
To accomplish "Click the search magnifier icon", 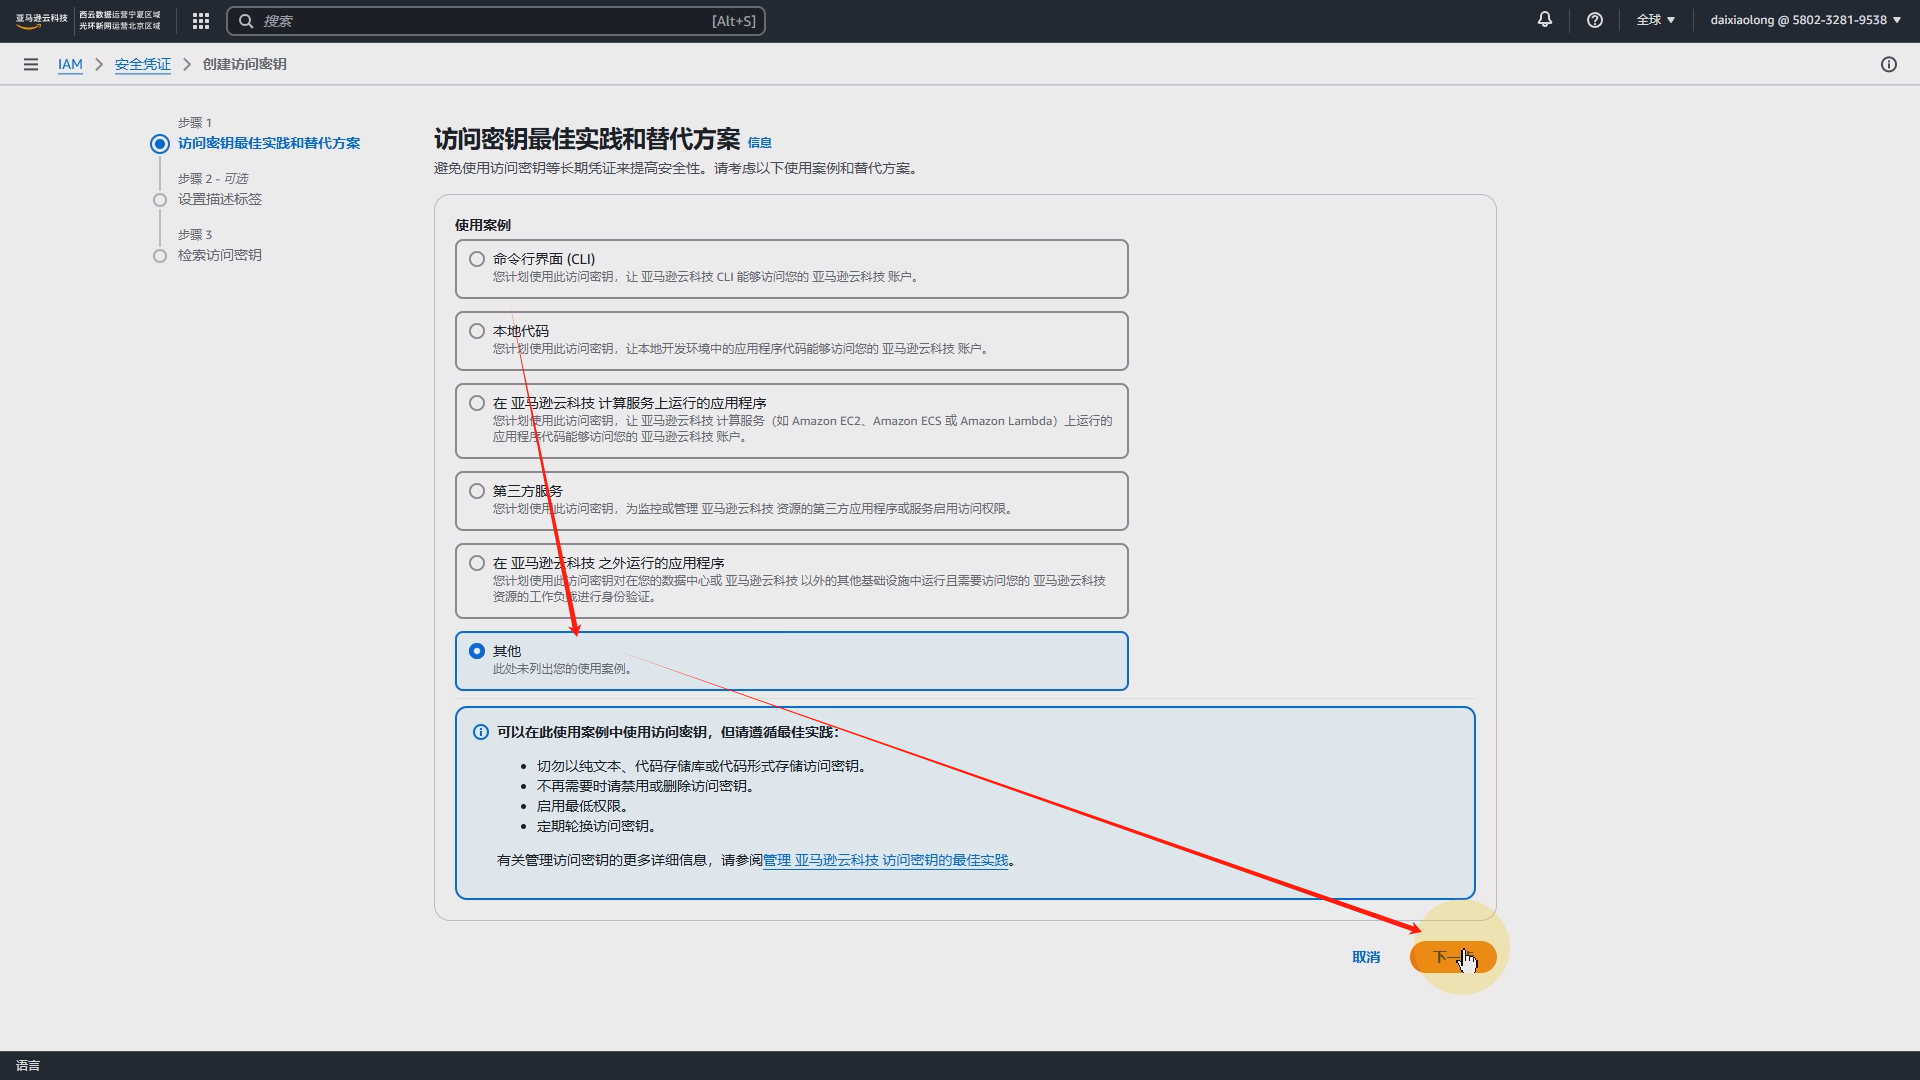I will pyautogui.click(x=246, y=21).
